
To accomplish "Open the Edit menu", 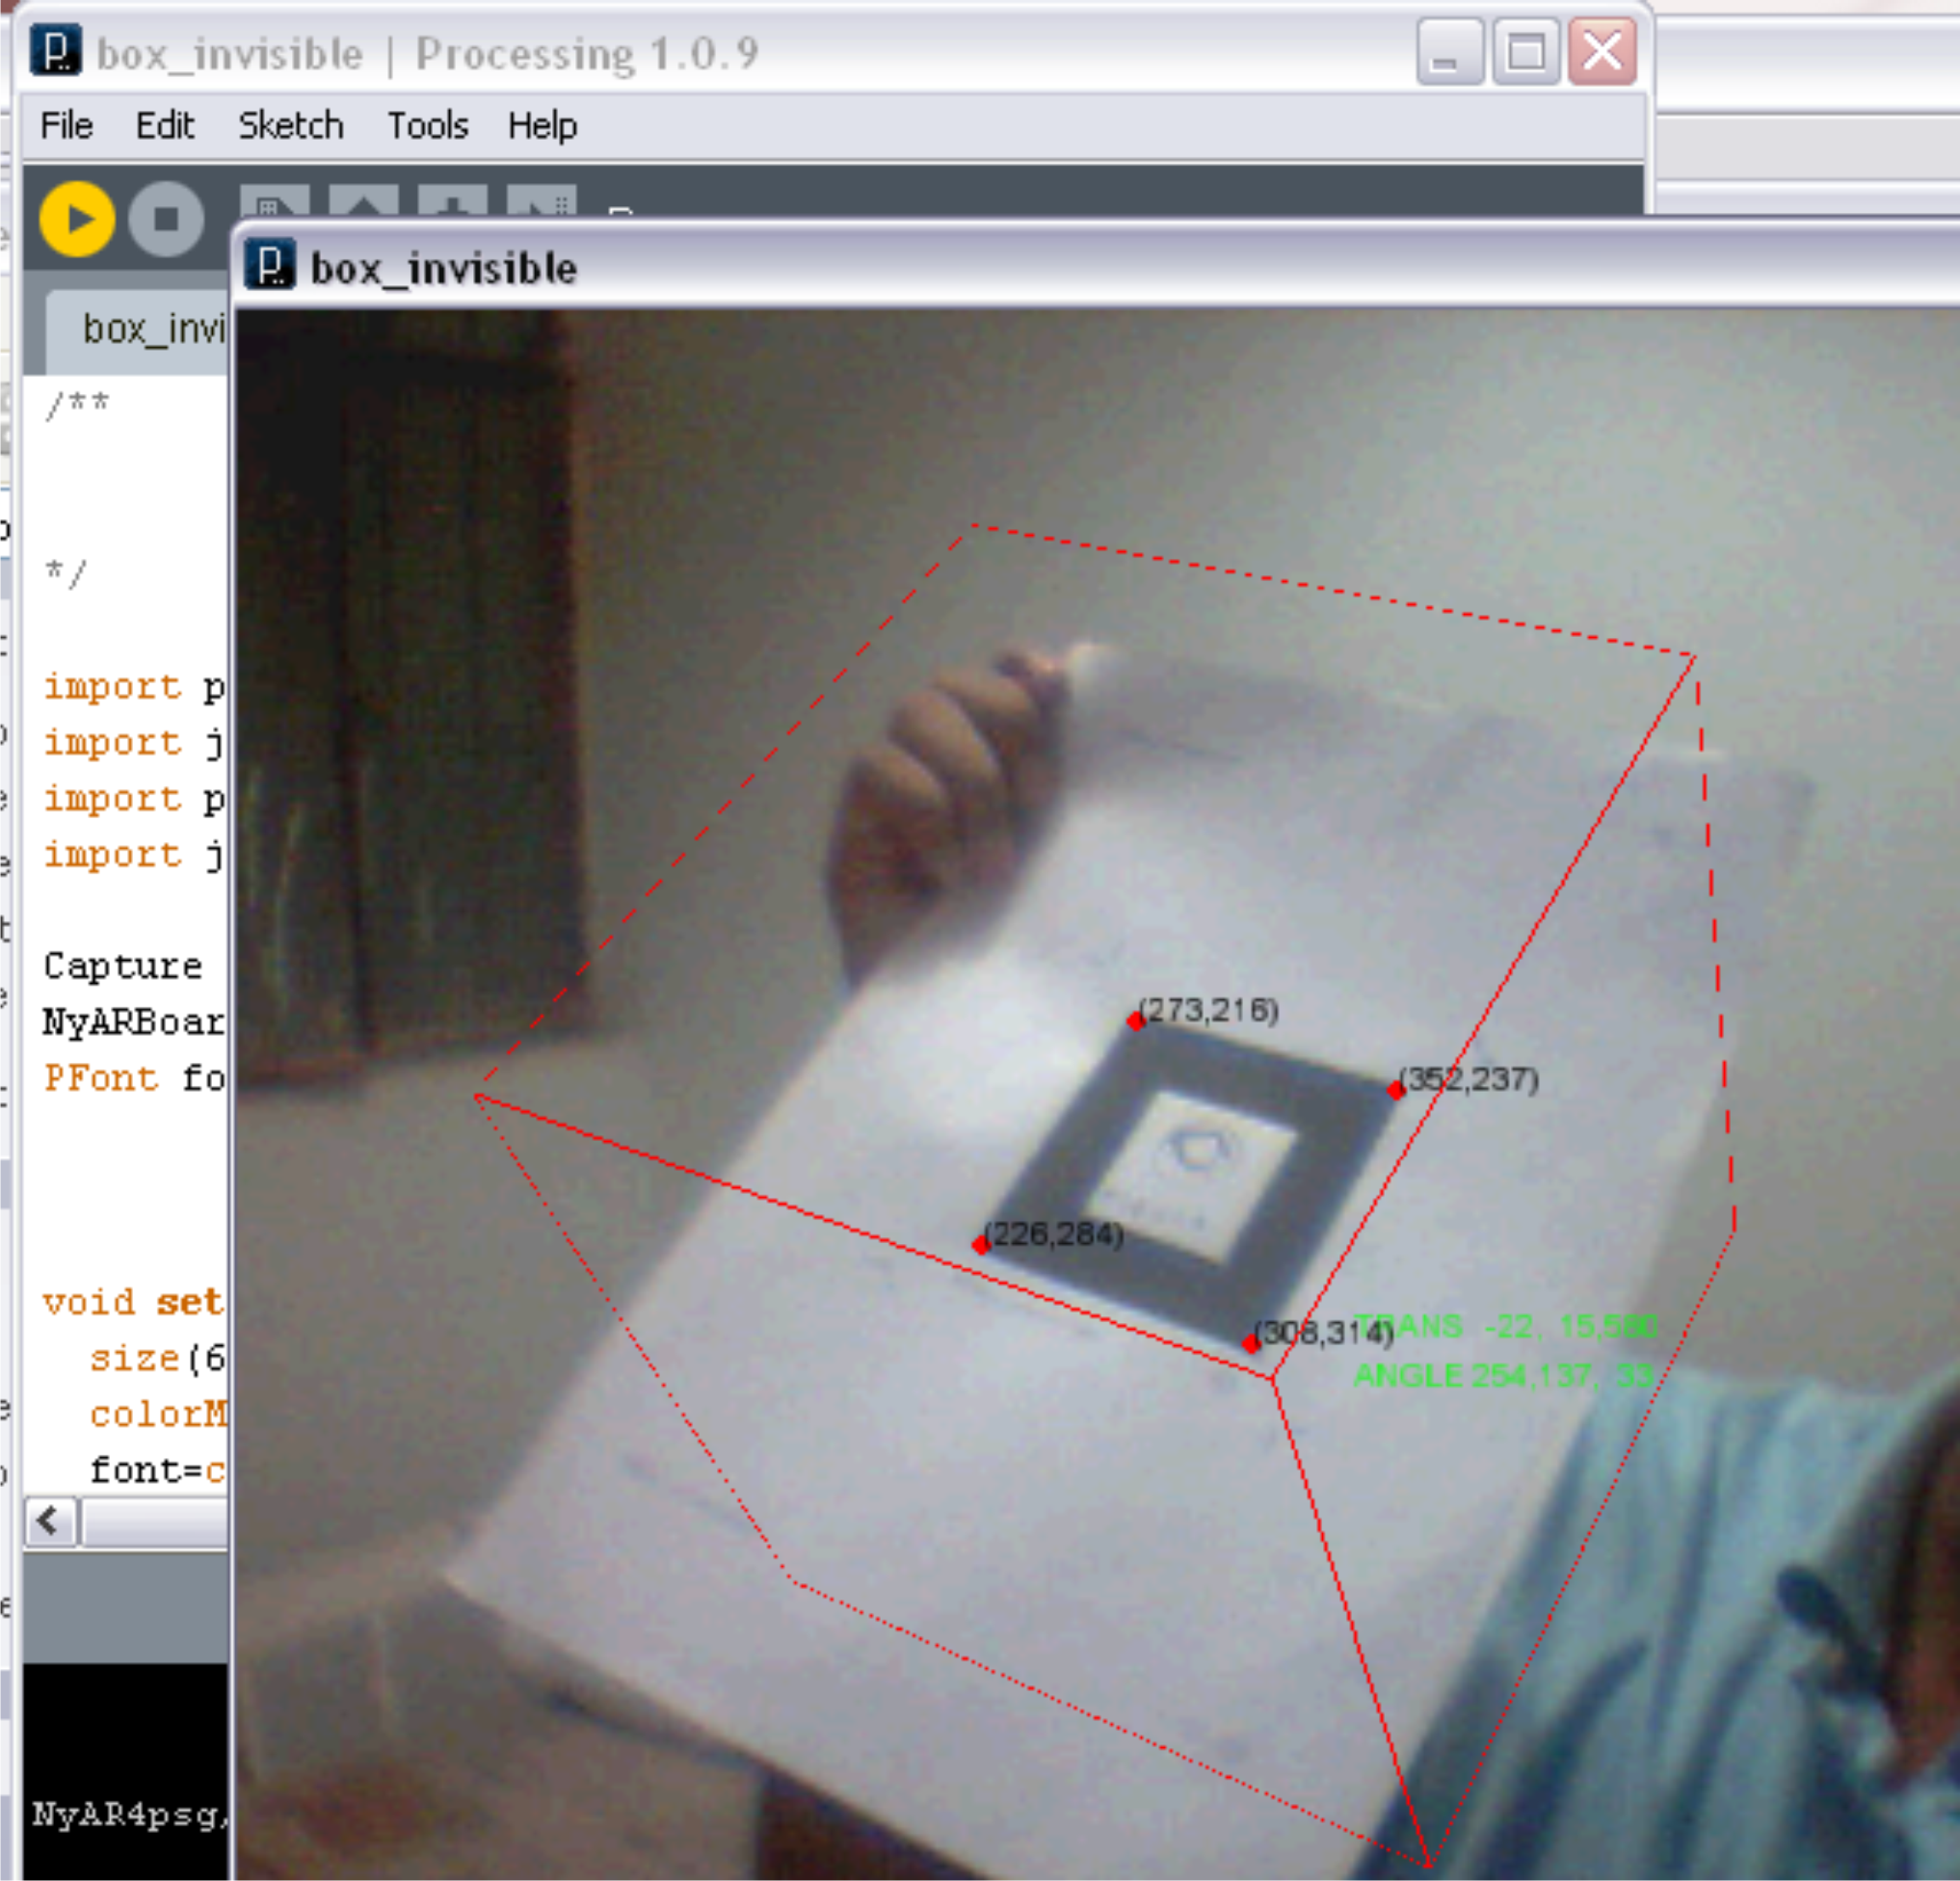I will click(x=164, y=126).
